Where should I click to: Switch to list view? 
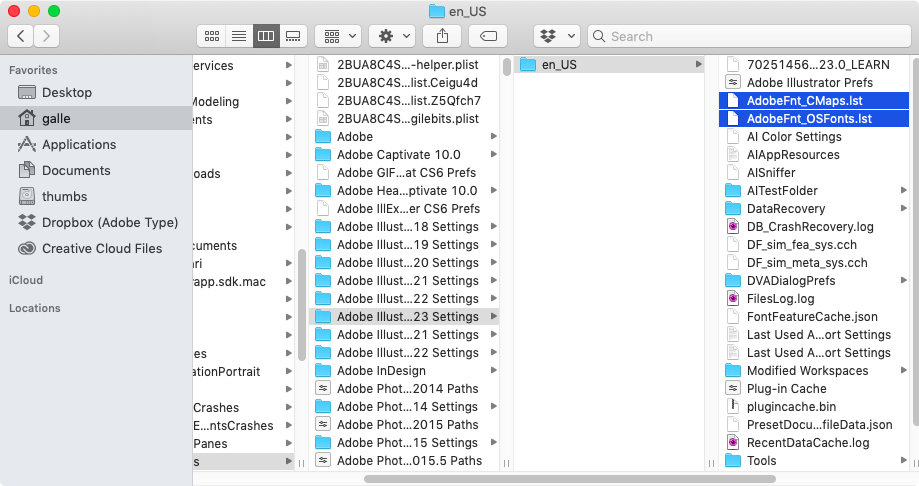pyautogui.click(x=239, y=36)
